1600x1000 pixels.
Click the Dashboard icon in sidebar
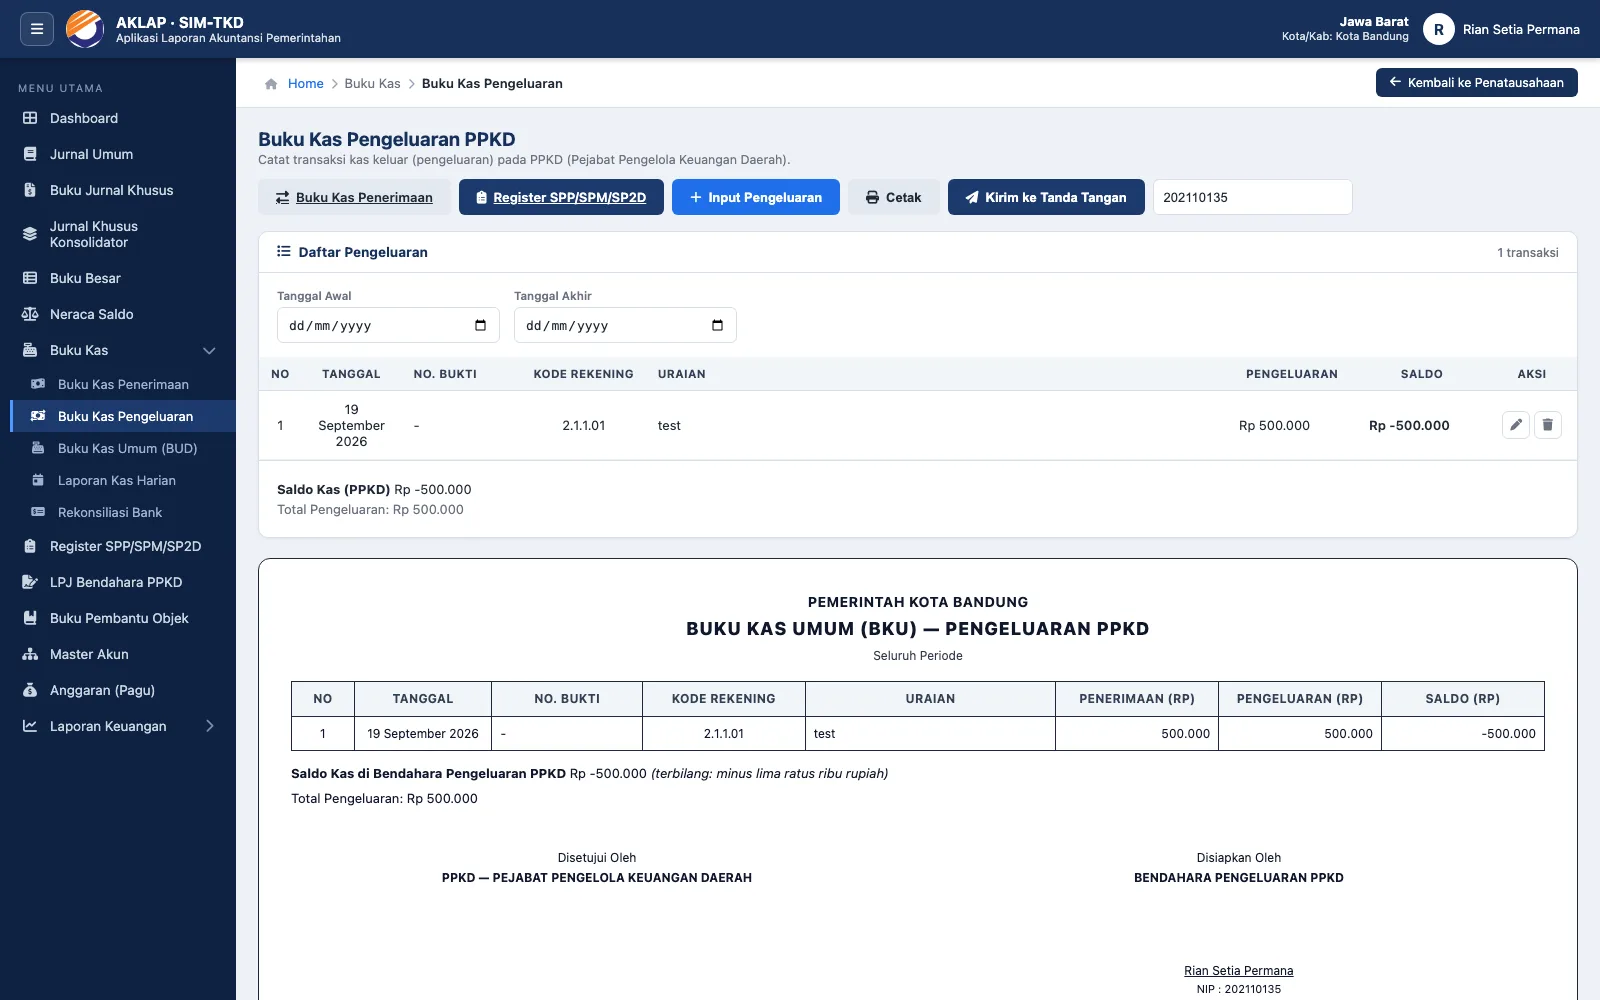(x=30, y=118)
